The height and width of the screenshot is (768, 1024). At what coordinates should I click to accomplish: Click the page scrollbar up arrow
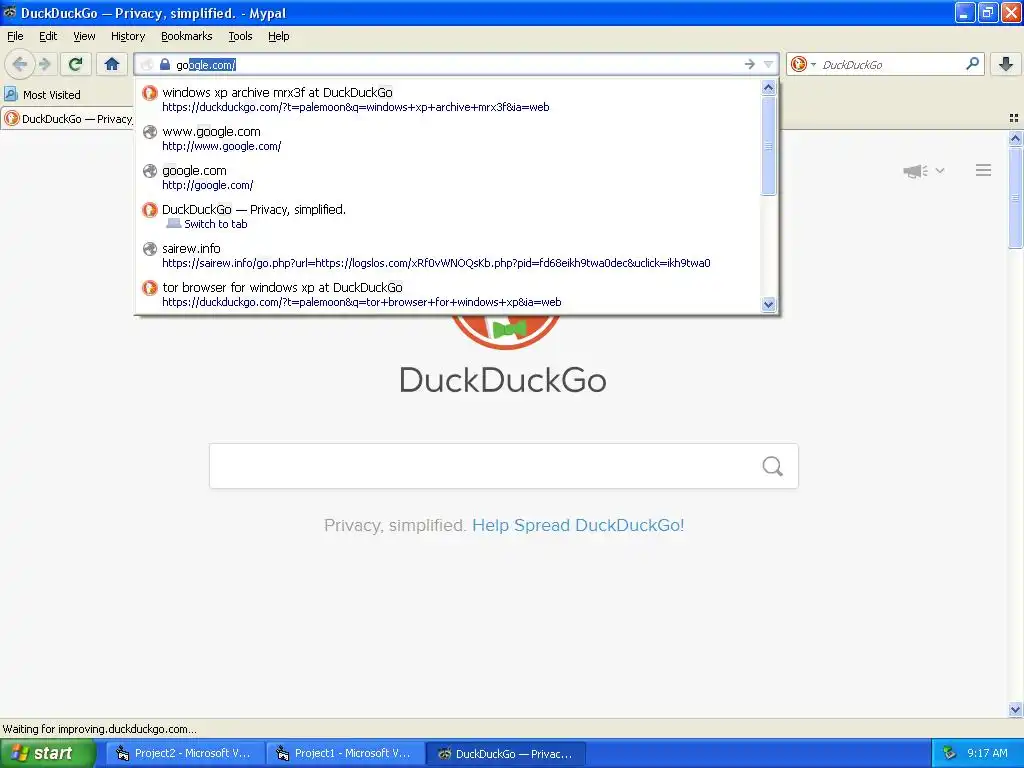click(x=1015, y=138)
